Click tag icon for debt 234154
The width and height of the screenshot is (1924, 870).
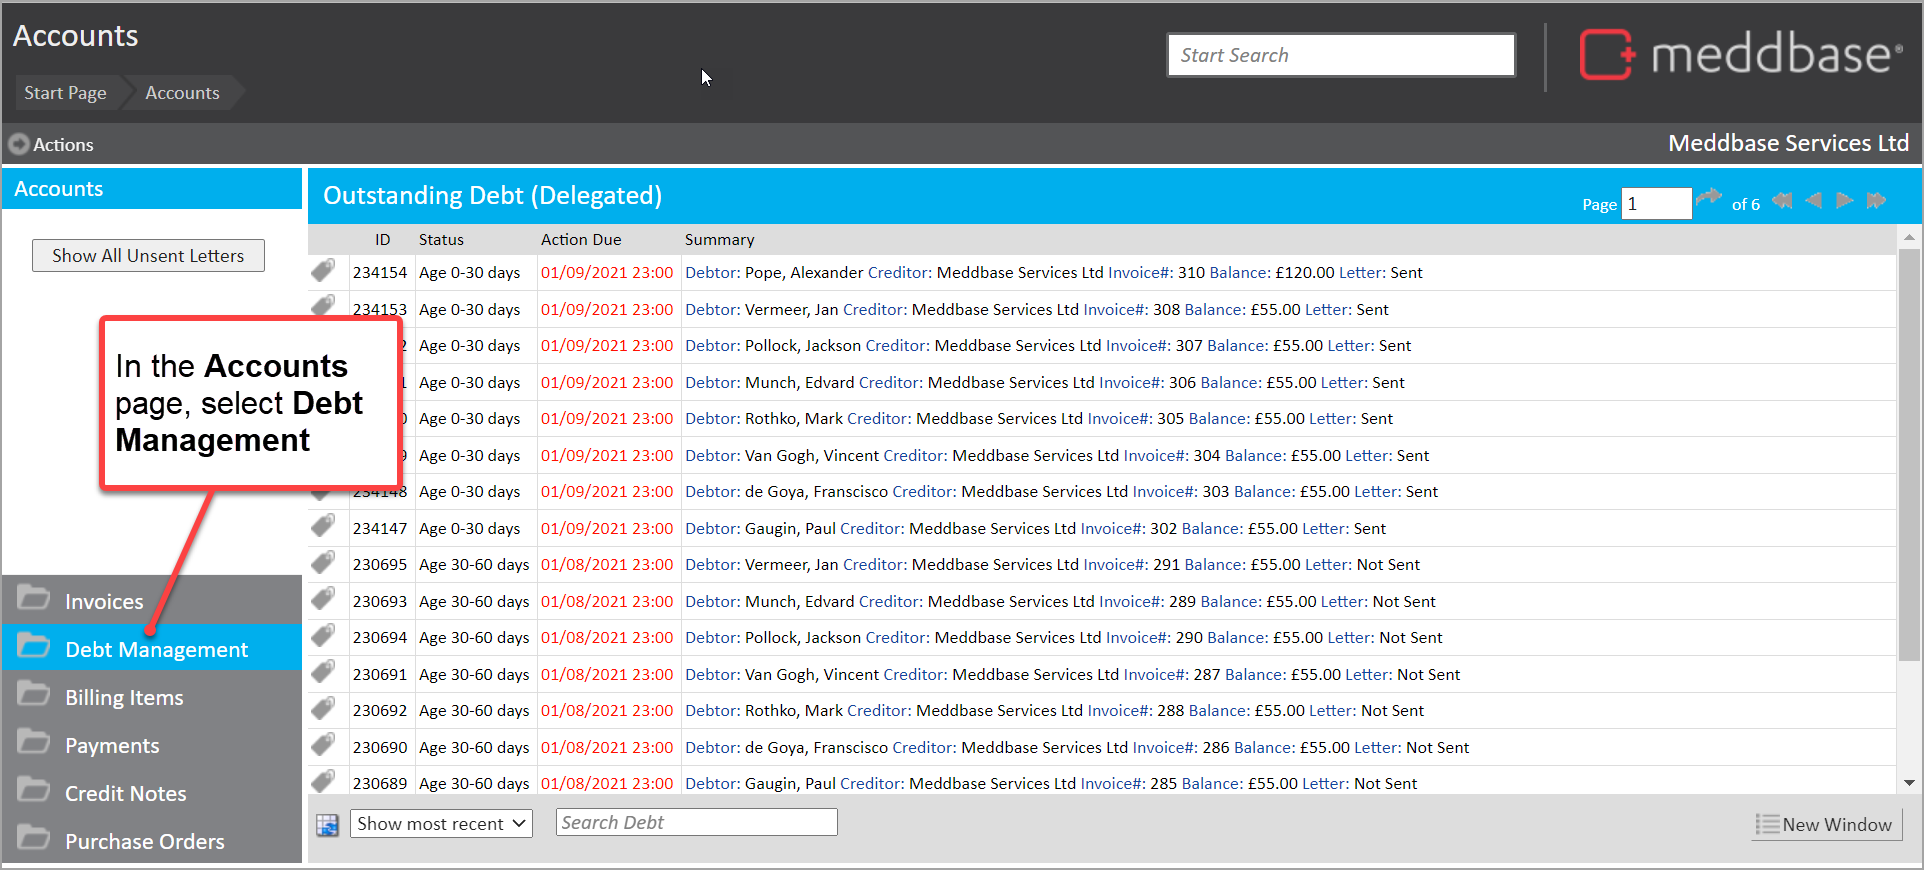(x=323, y=271)
